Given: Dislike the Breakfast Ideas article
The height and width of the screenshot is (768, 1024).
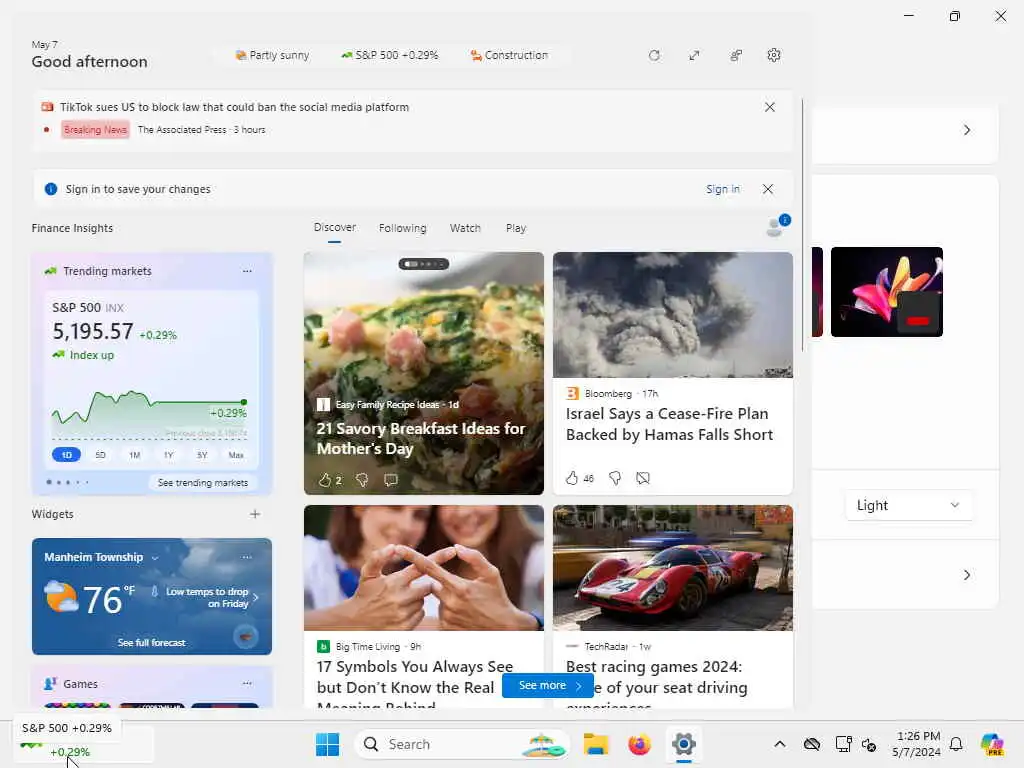Looking at the screenshot, I should [x=362, y=480].
